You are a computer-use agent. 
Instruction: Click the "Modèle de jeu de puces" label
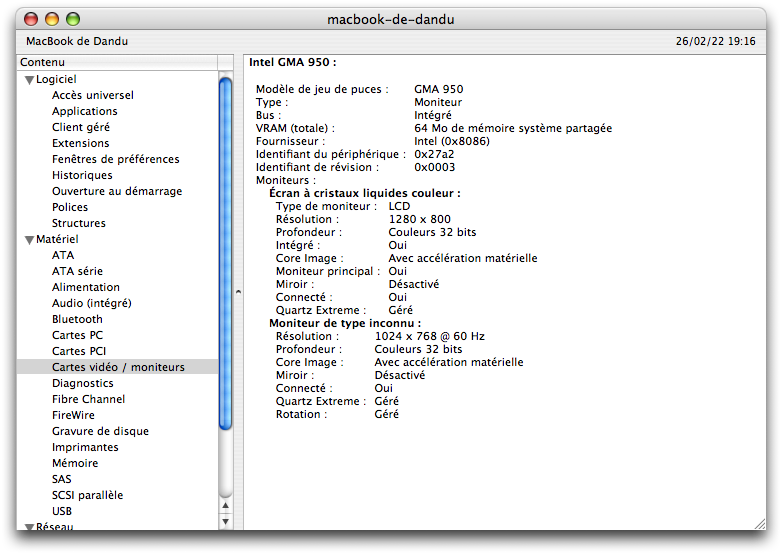coord(322,89)
